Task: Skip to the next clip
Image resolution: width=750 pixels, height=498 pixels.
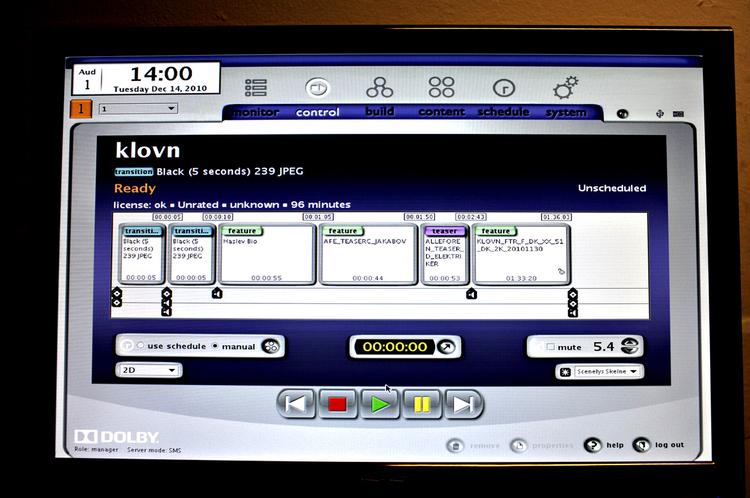Action: click(x=463, y=404)
